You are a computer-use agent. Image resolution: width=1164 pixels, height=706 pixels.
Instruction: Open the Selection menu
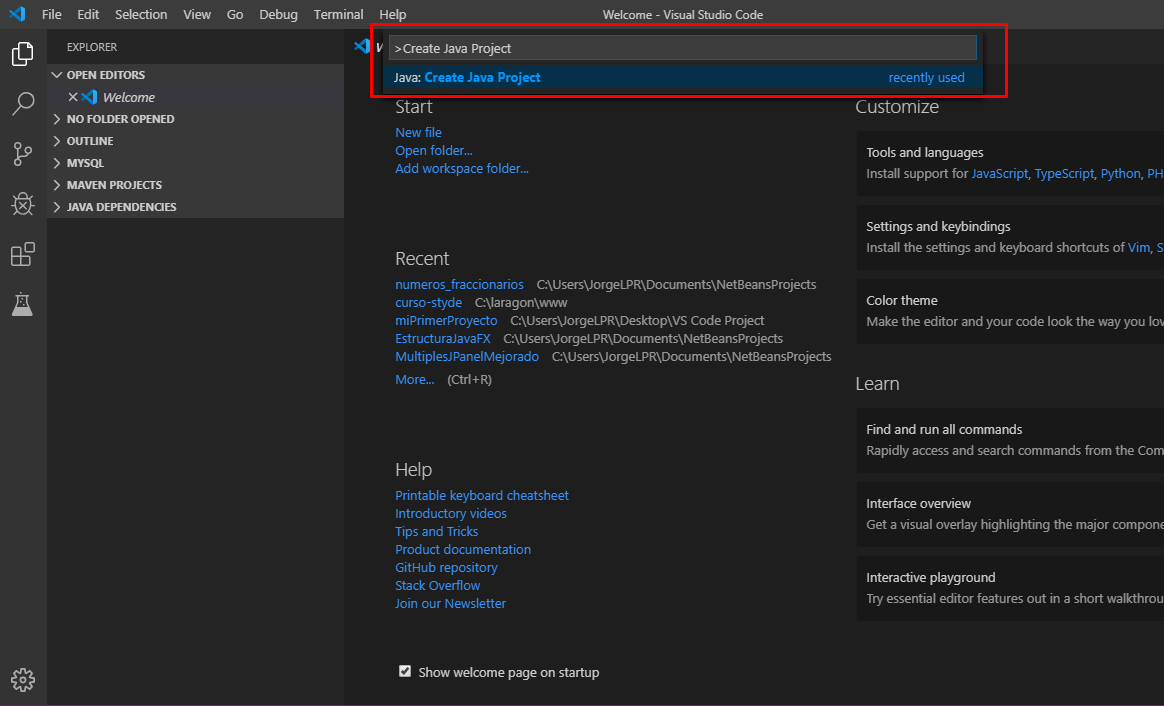pyautogui.click(x=141, y=14)
